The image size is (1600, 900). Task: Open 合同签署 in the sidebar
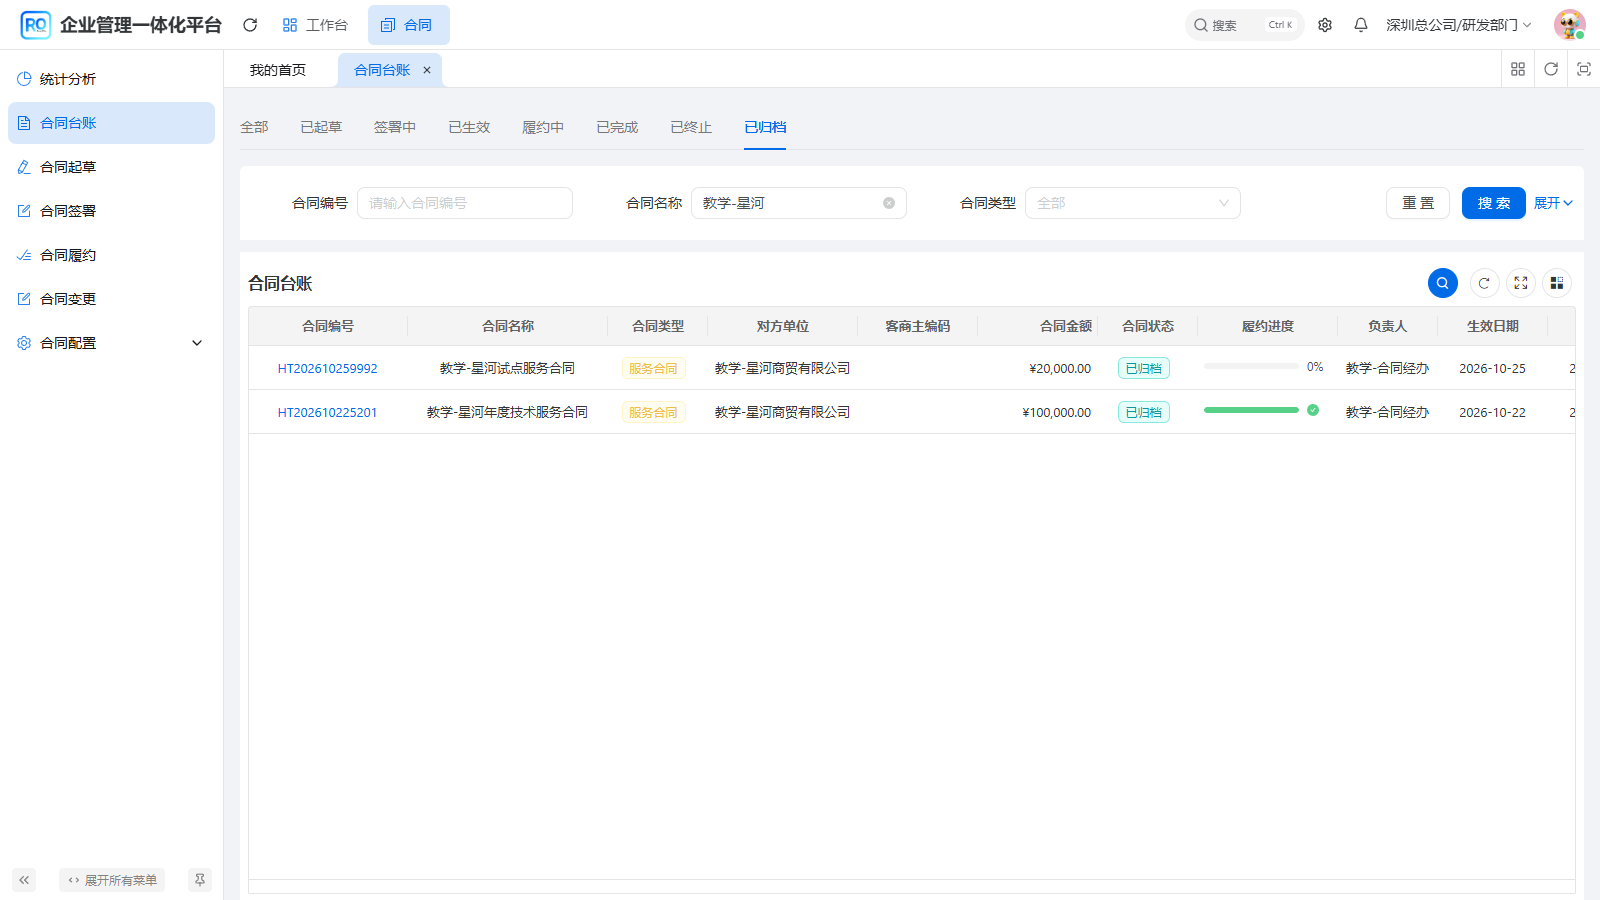pyautogui.click(x=111, y=211)
